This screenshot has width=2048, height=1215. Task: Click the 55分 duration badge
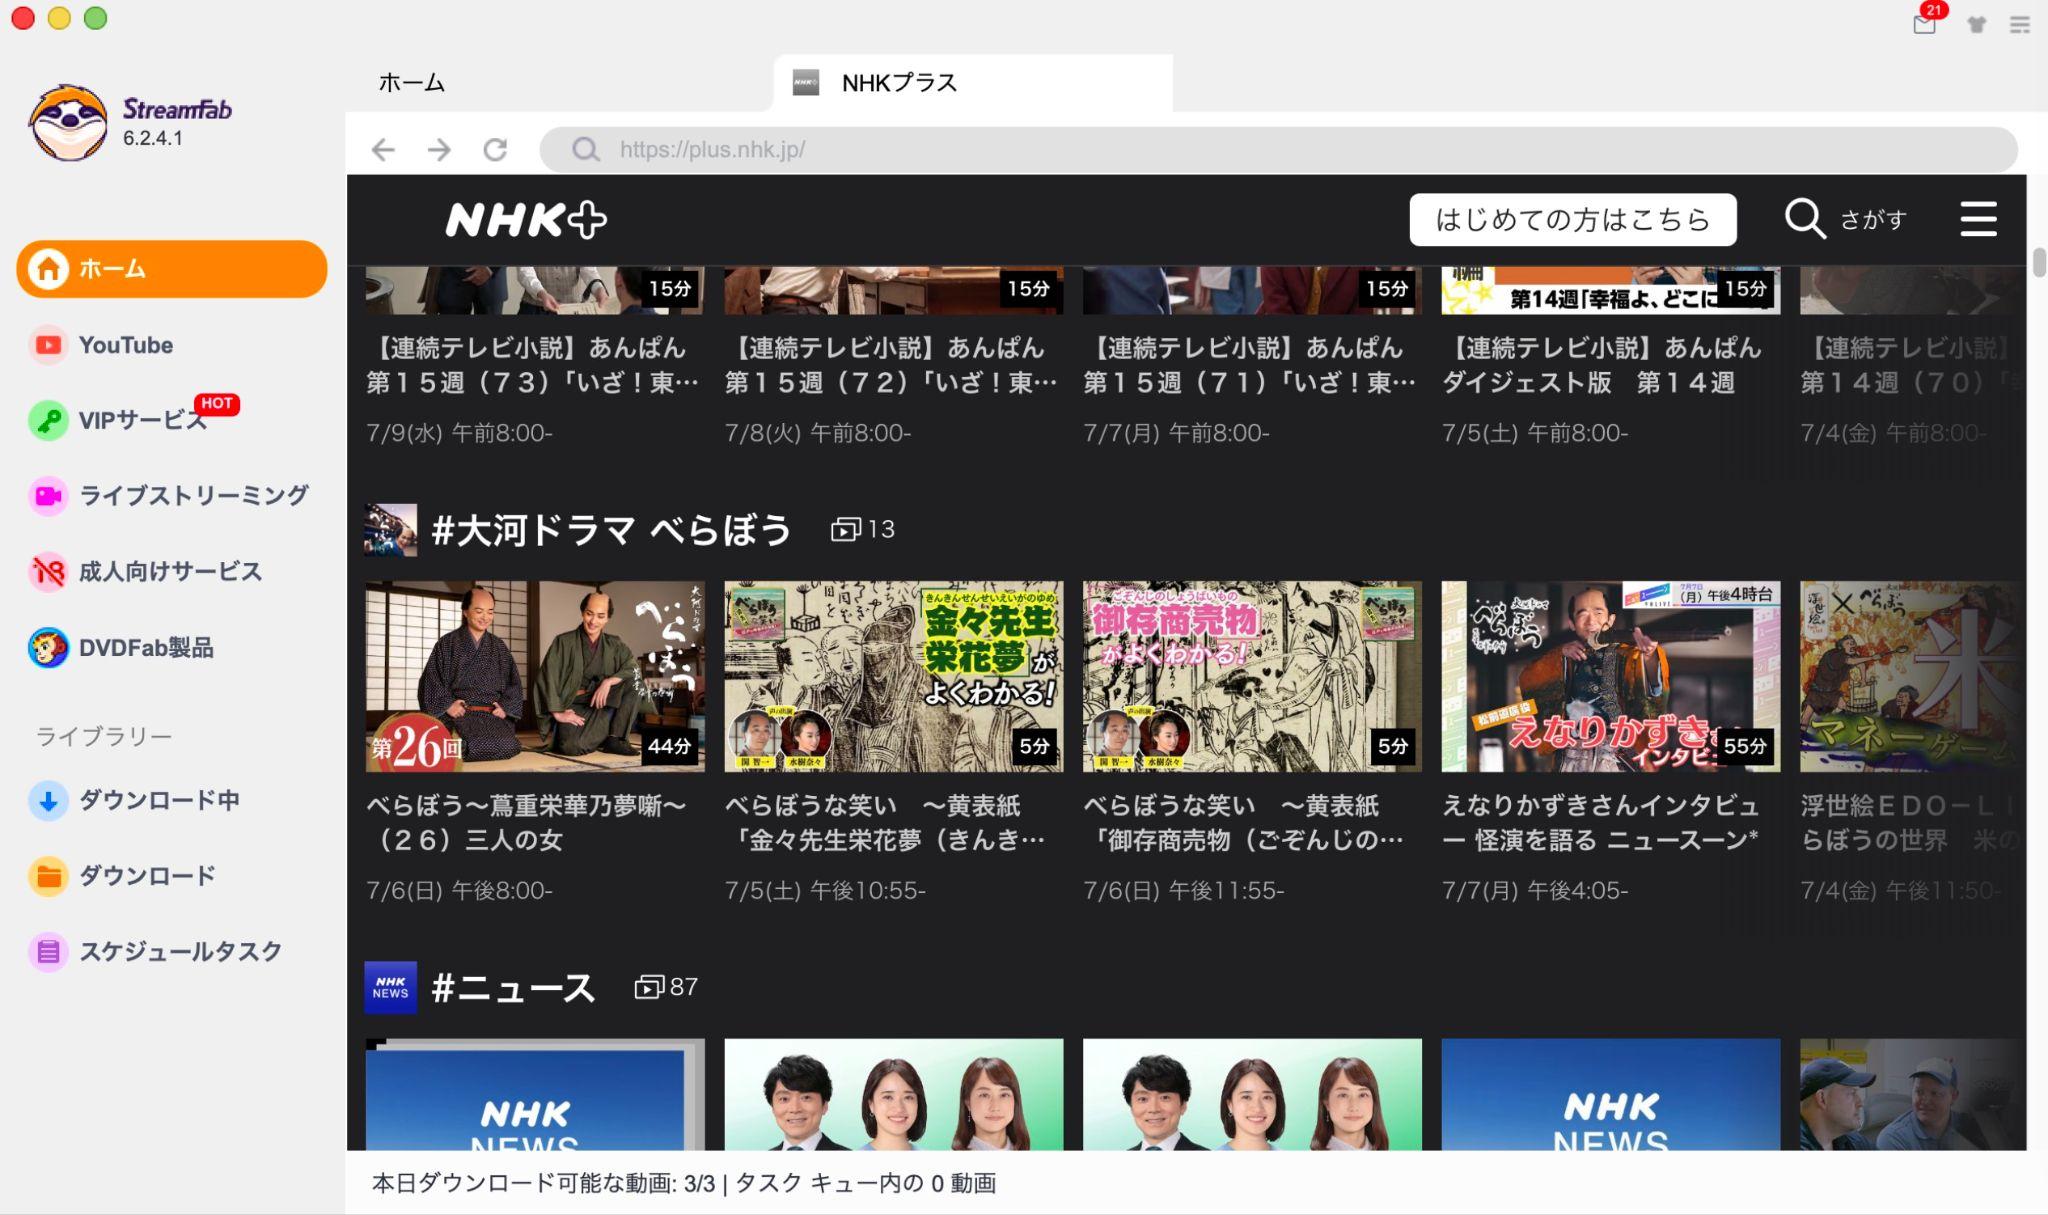tap(1745, 746)
